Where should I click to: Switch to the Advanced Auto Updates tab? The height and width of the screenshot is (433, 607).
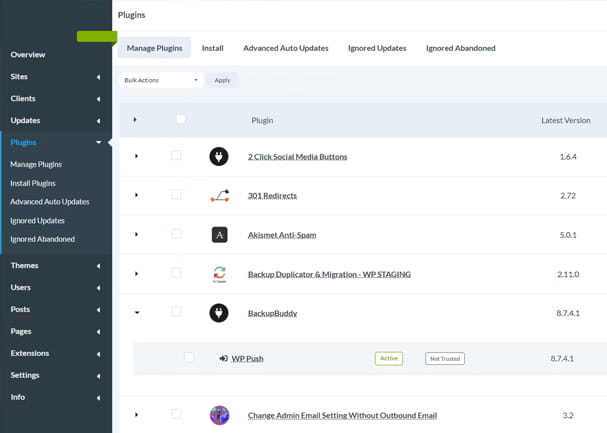286,48
